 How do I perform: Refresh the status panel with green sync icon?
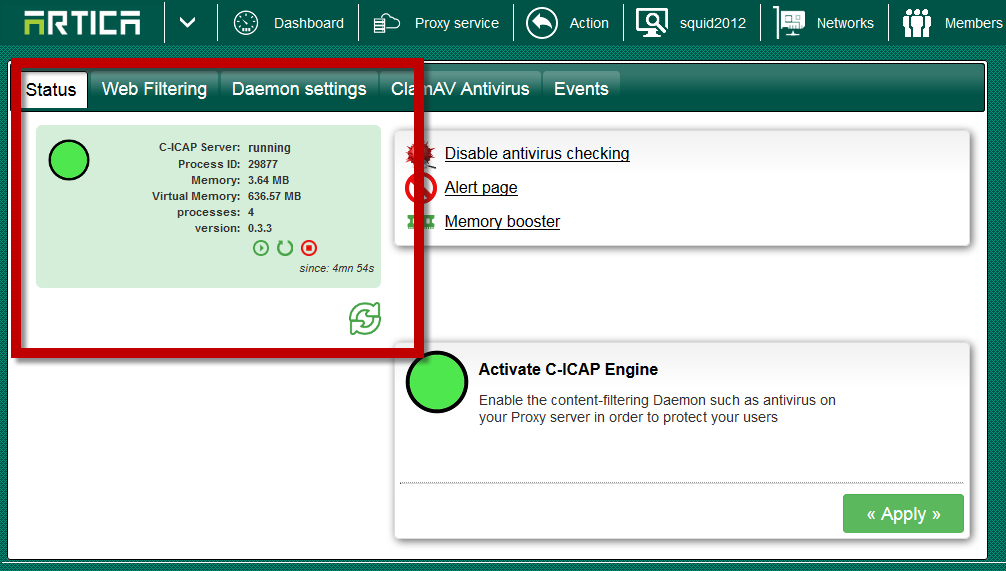(365, 319)
